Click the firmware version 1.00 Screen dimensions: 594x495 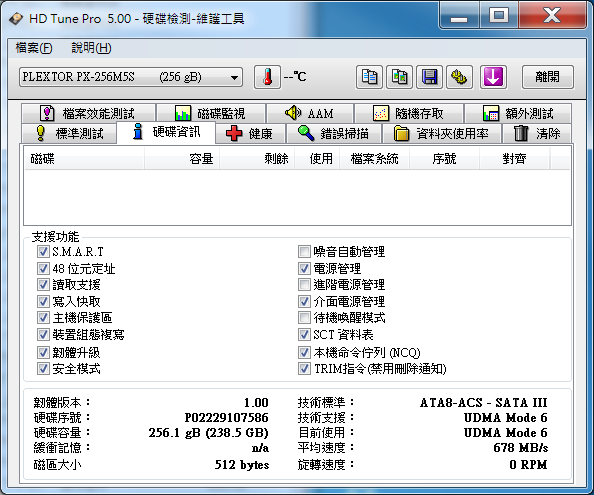click(x=256, y=403)
